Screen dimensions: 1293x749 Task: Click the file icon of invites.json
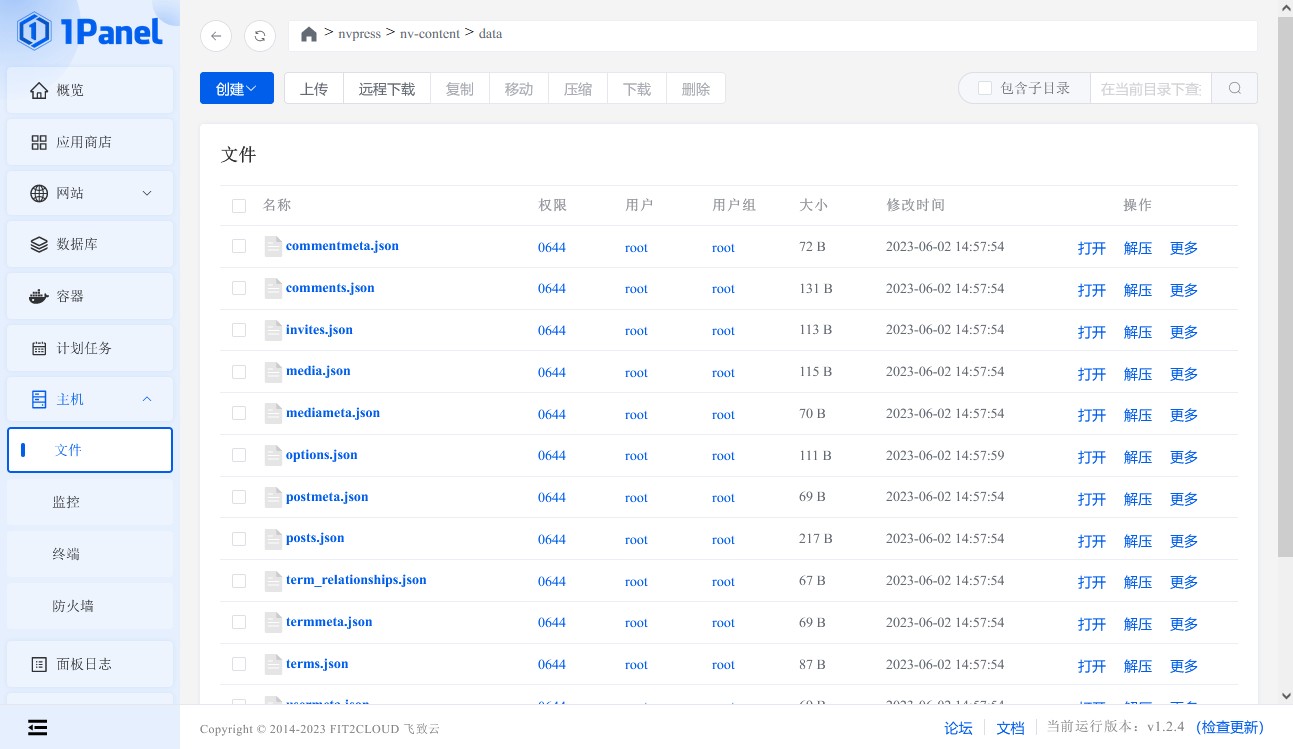click(273, 330)
